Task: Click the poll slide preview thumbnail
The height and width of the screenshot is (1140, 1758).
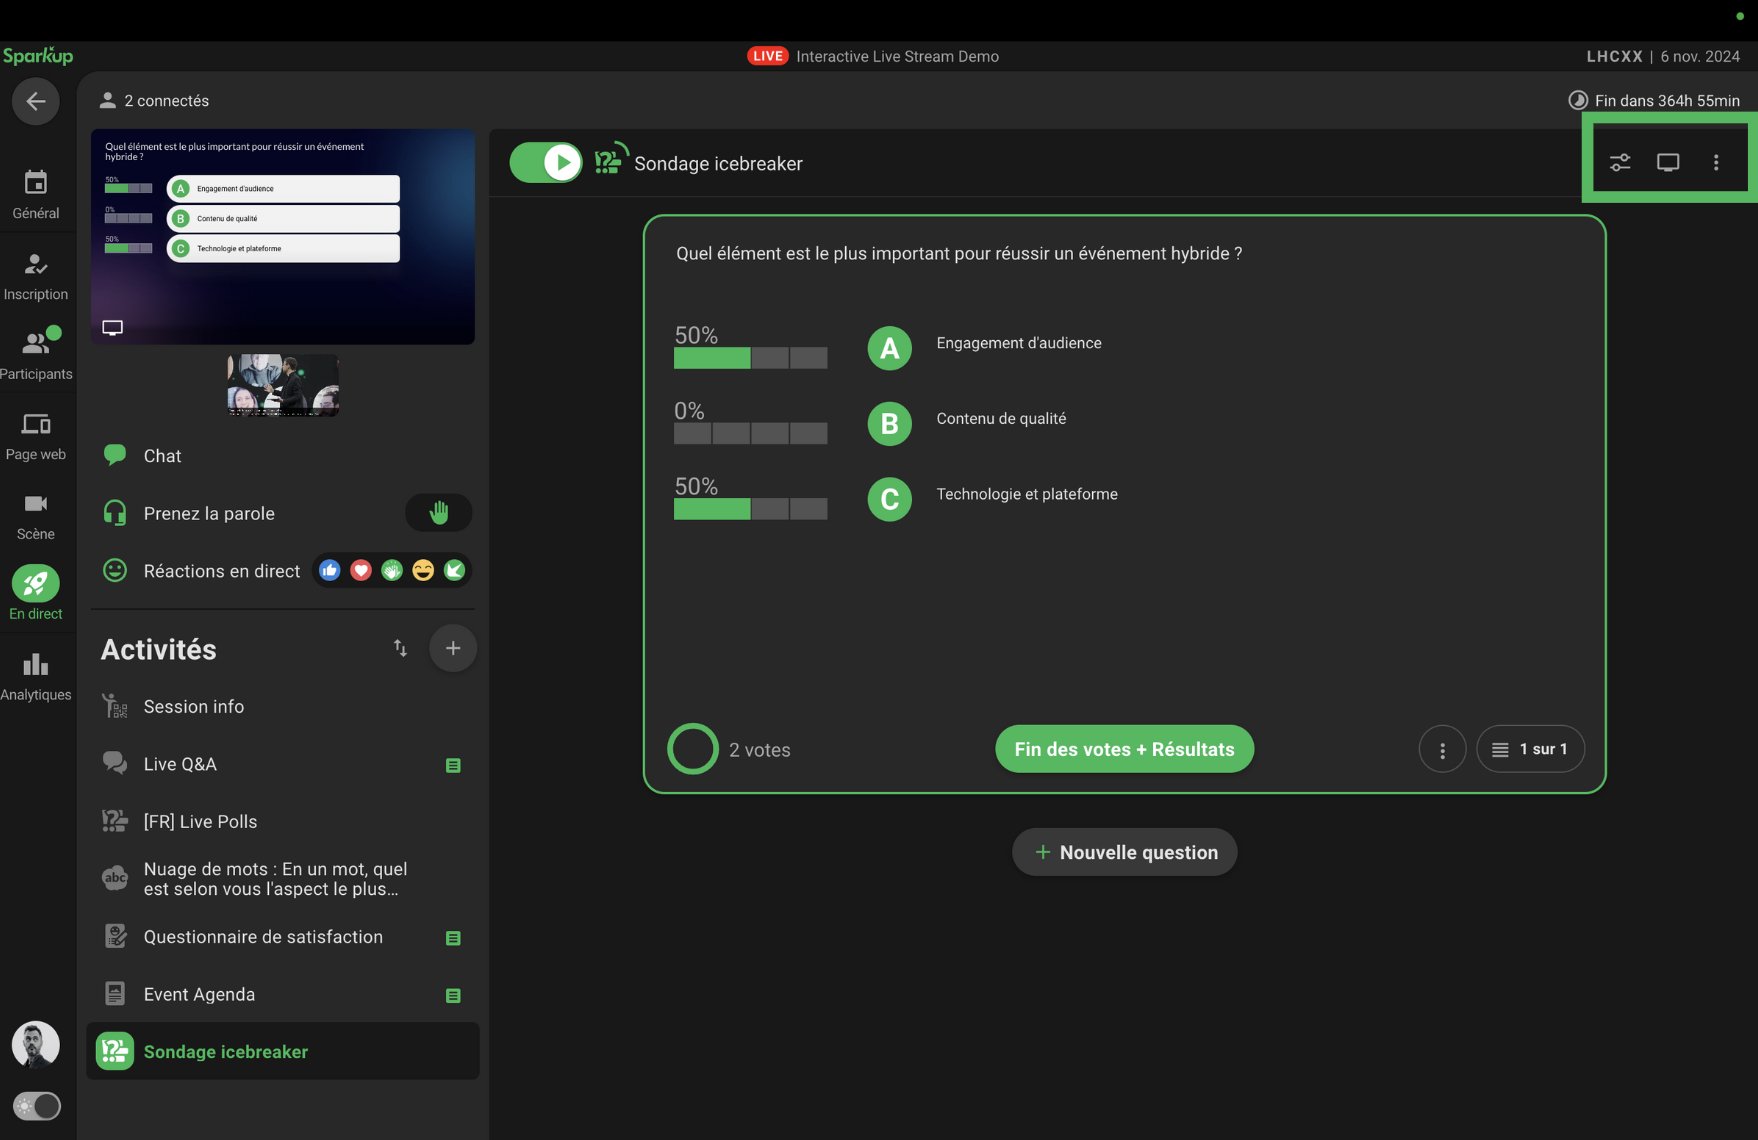Action: coord(283,237)
